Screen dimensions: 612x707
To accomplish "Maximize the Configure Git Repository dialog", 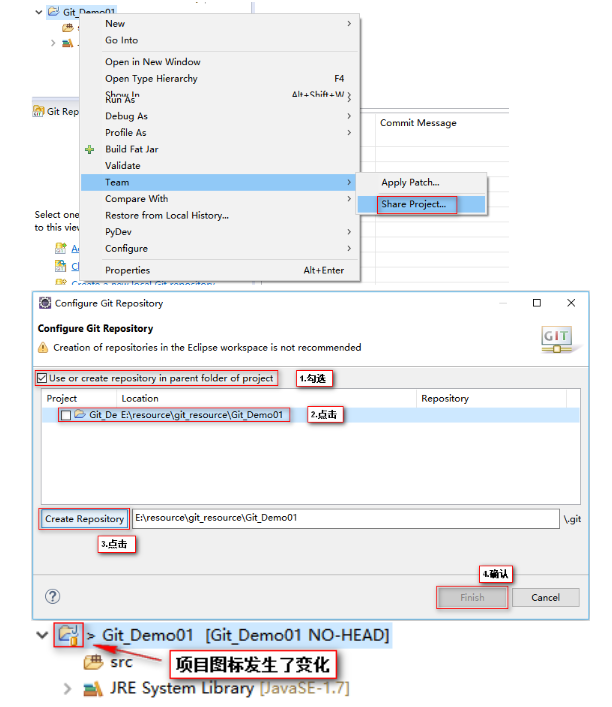I will pos(537,303).
